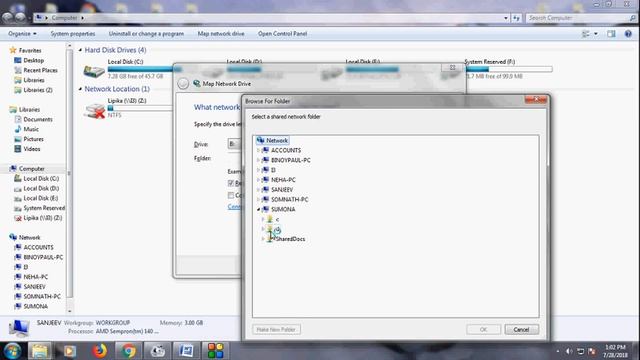
Task: Open Explorer help icon
Action: coord(628,34)
